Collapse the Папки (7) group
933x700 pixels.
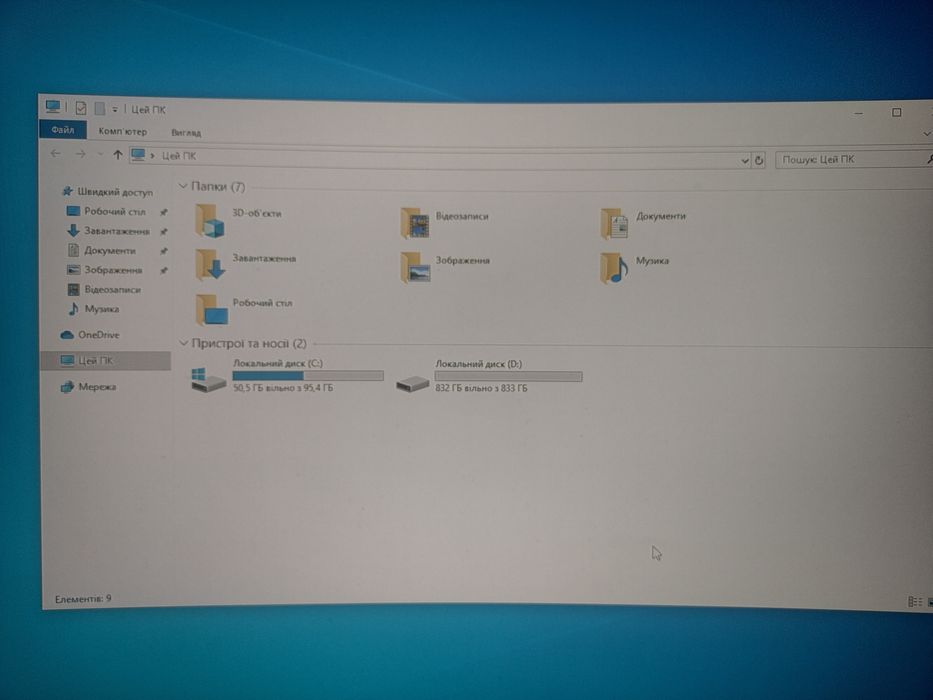coord(183,186)
